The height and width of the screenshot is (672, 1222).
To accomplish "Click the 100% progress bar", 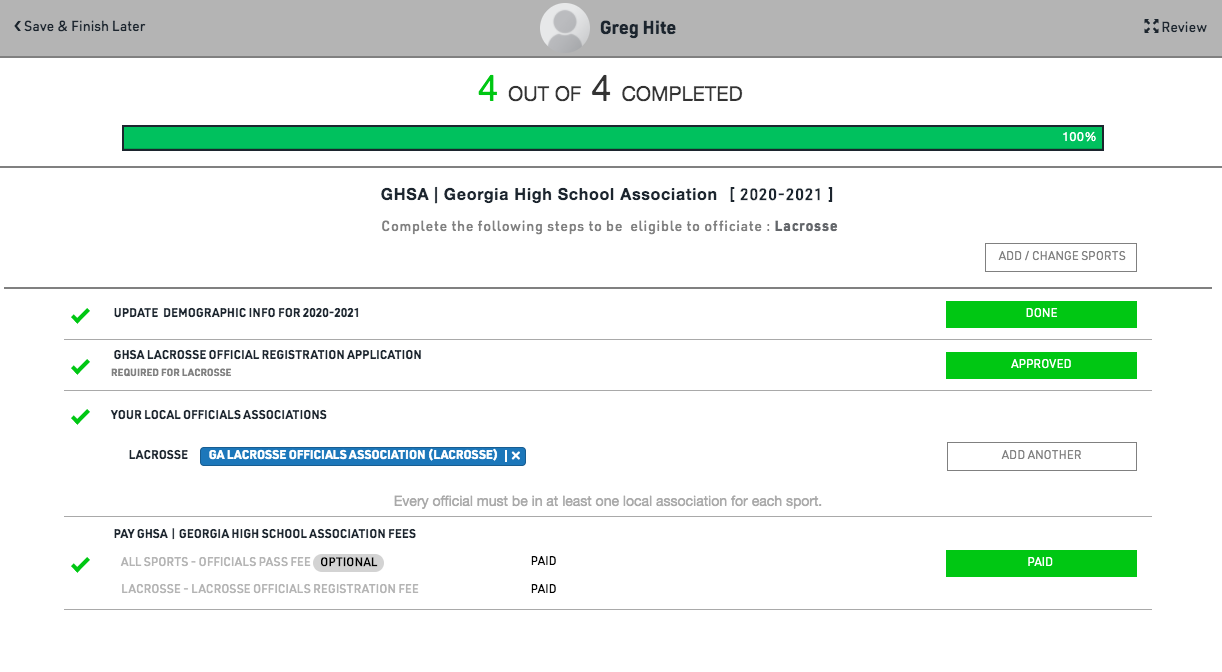I will click(x=613, y=138).
